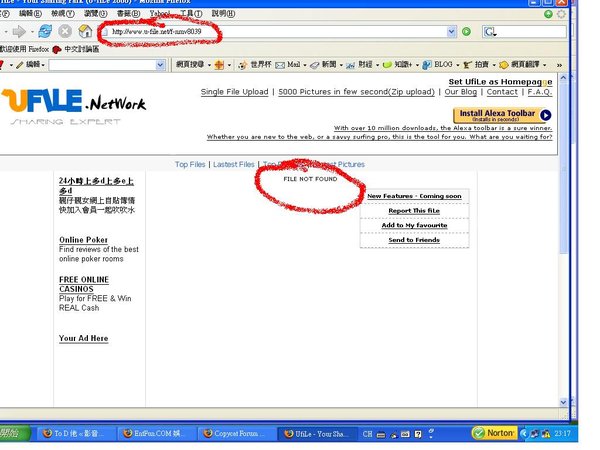The height and width of the screenshot is (450, 600).
Task: Open the Mail envelope toolbar icon
Action: click(280, 65)
